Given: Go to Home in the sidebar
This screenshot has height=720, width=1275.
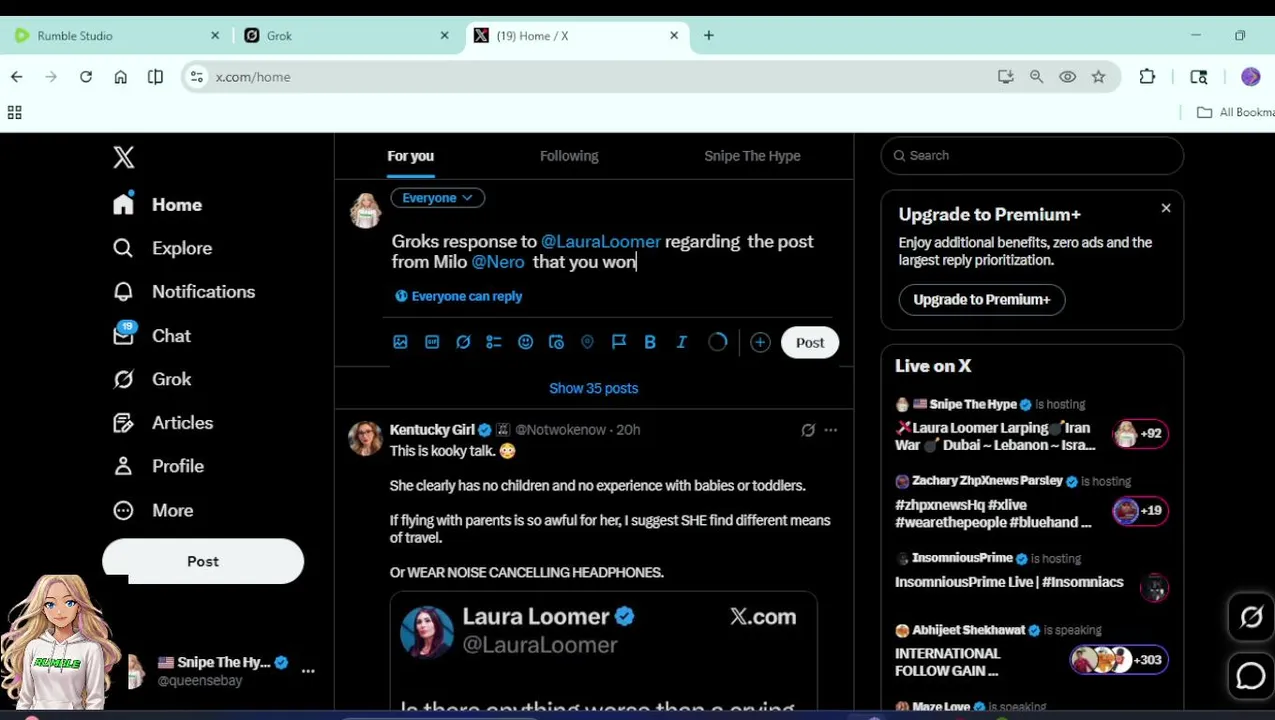Looking at the screenshot, I should (x=158, y=204).
